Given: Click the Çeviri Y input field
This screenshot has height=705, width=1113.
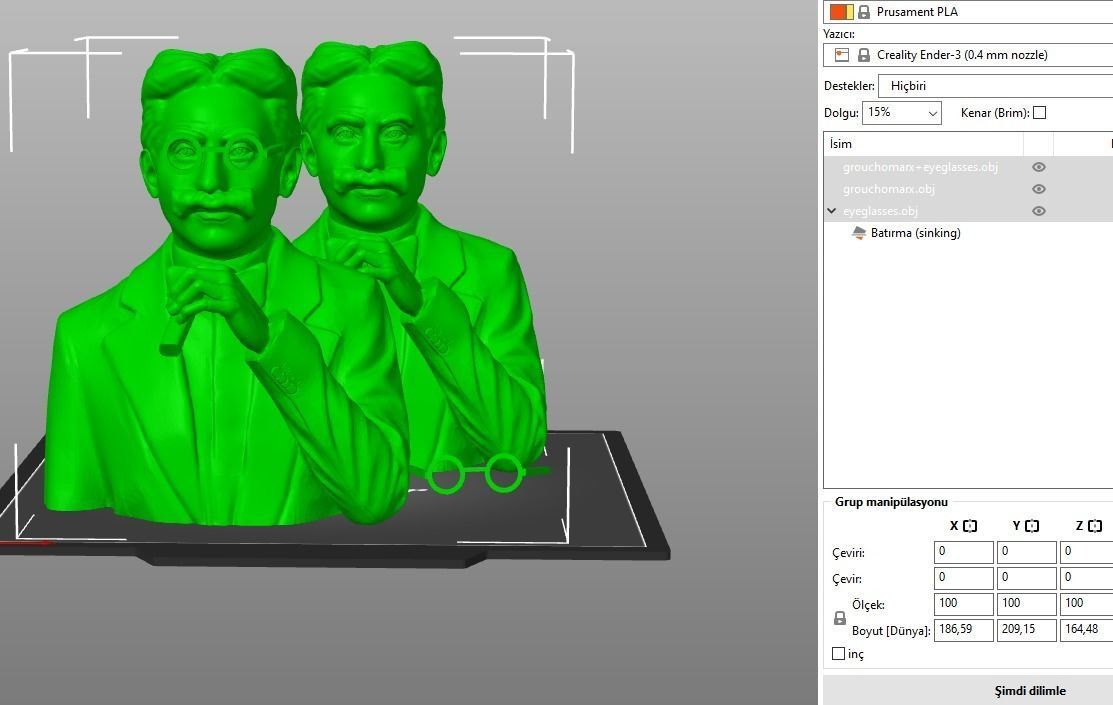Looking at the screenshot, I should click(x=1026, y=552).
